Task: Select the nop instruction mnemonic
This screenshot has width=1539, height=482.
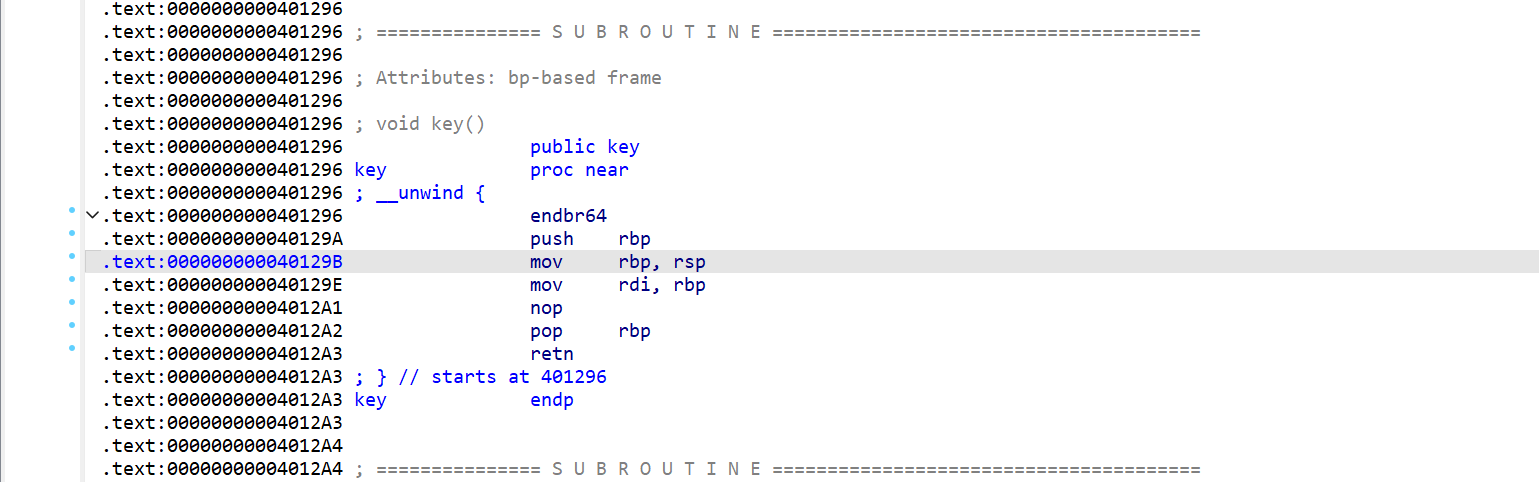Action: [x=546, y=308]
